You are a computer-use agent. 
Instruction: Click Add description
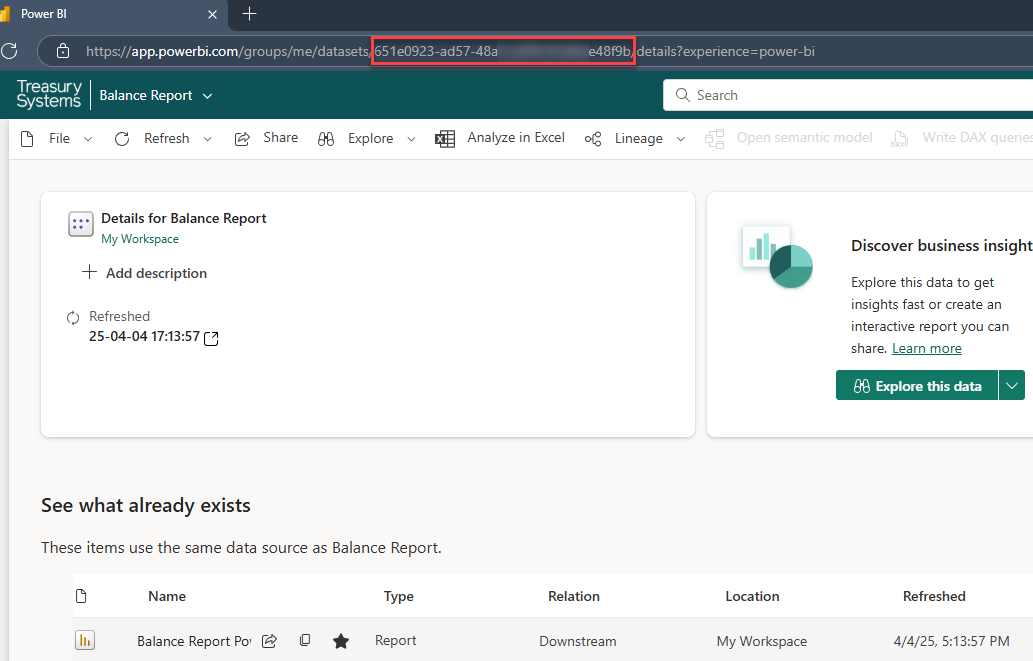click(156, 273)
